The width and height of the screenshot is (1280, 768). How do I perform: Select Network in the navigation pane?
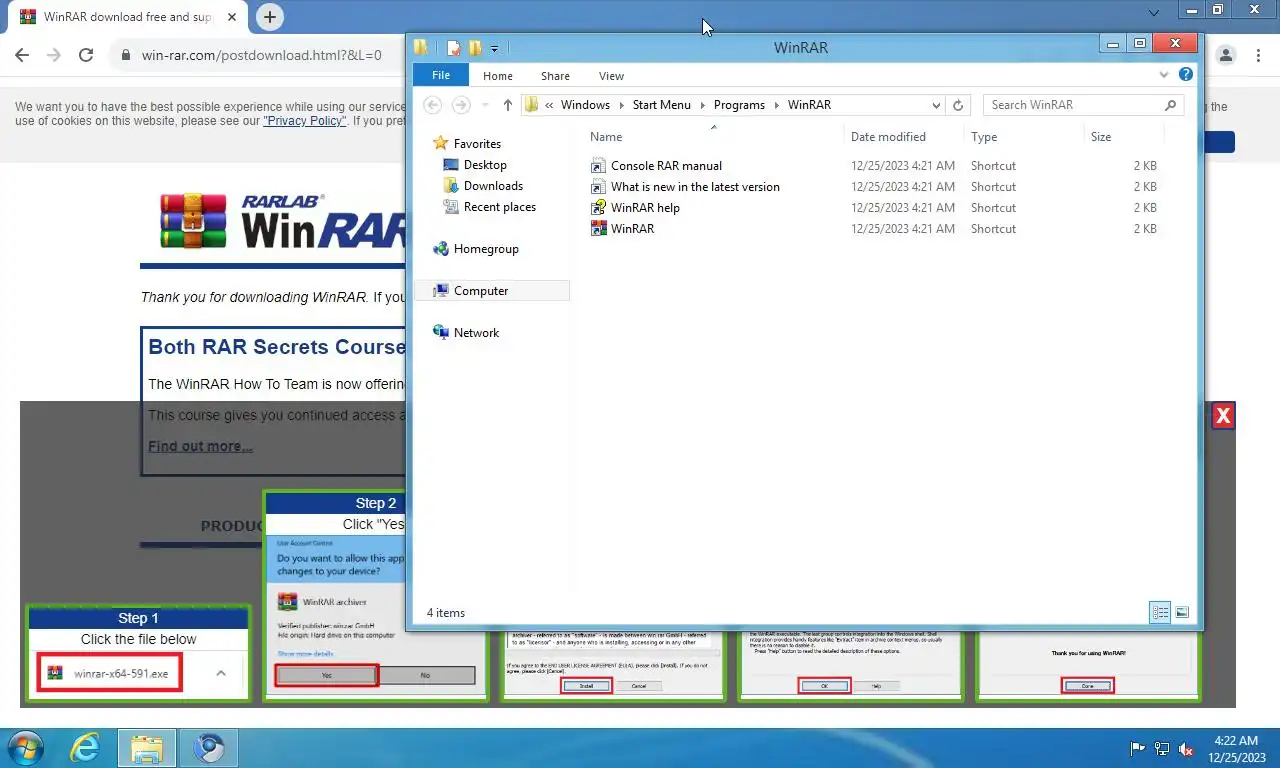(476, 333)
